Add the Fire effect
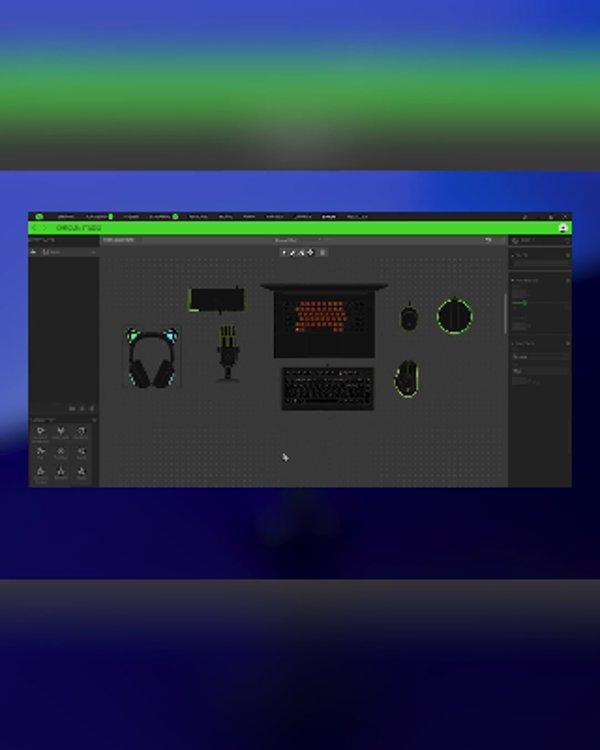This screenshot has width=600, height=750. pos(41,453)
